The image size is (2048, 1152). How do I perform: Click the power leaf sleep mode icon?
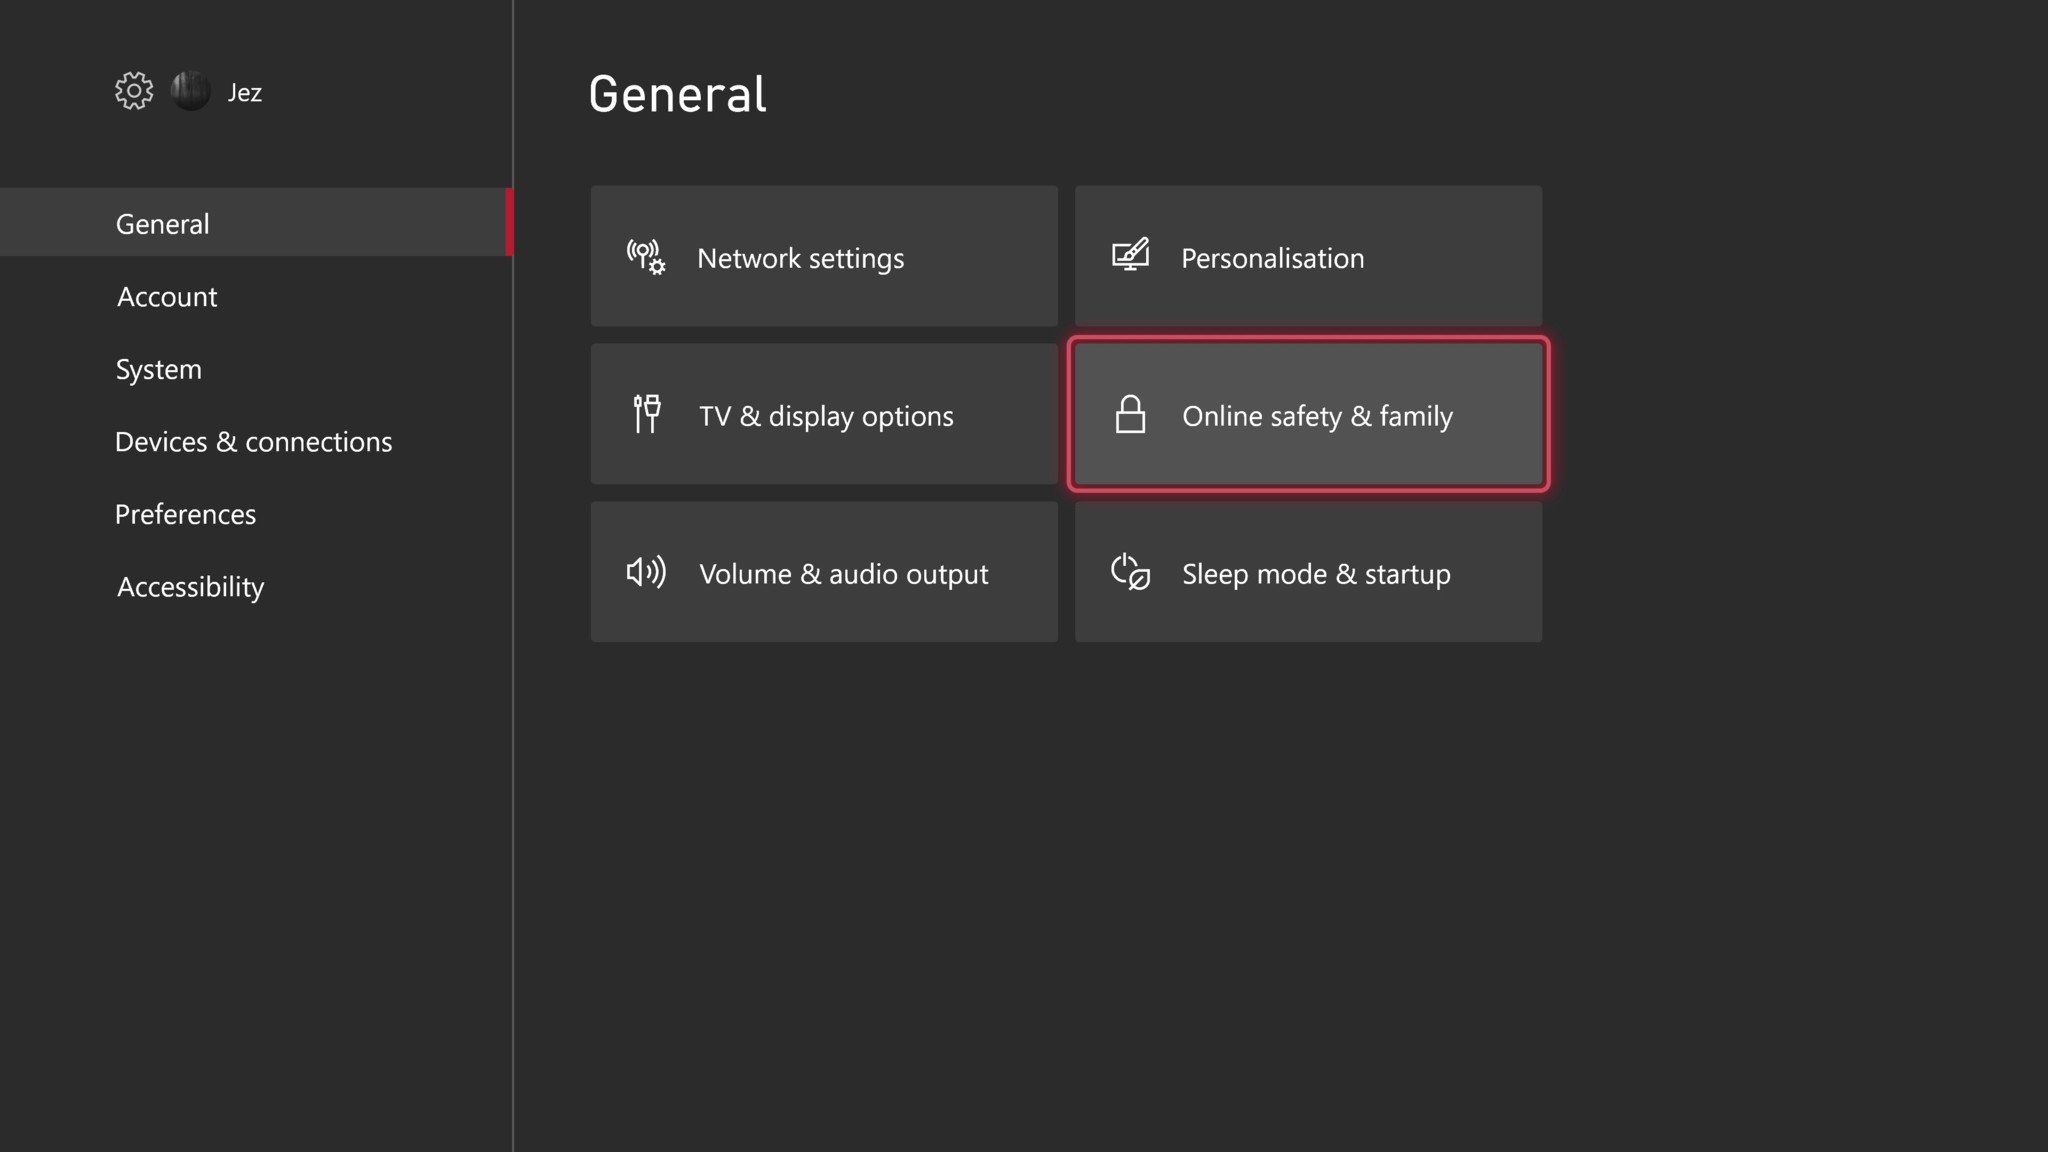tap(1130, 572)
